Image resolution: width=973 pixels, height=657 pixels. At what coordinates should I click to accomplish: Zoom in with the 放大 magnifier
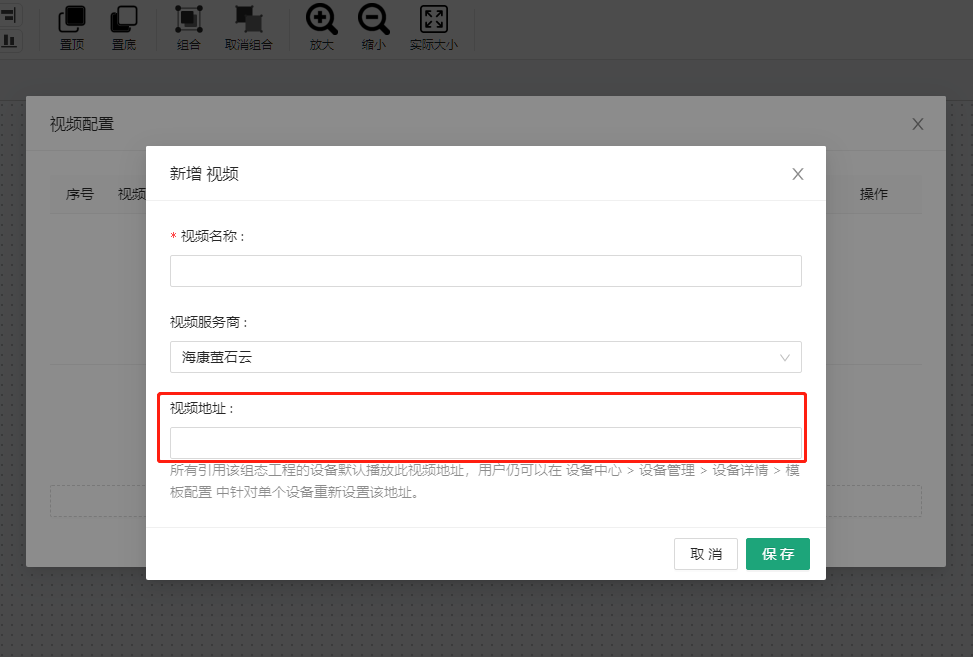tap(321, 19)
